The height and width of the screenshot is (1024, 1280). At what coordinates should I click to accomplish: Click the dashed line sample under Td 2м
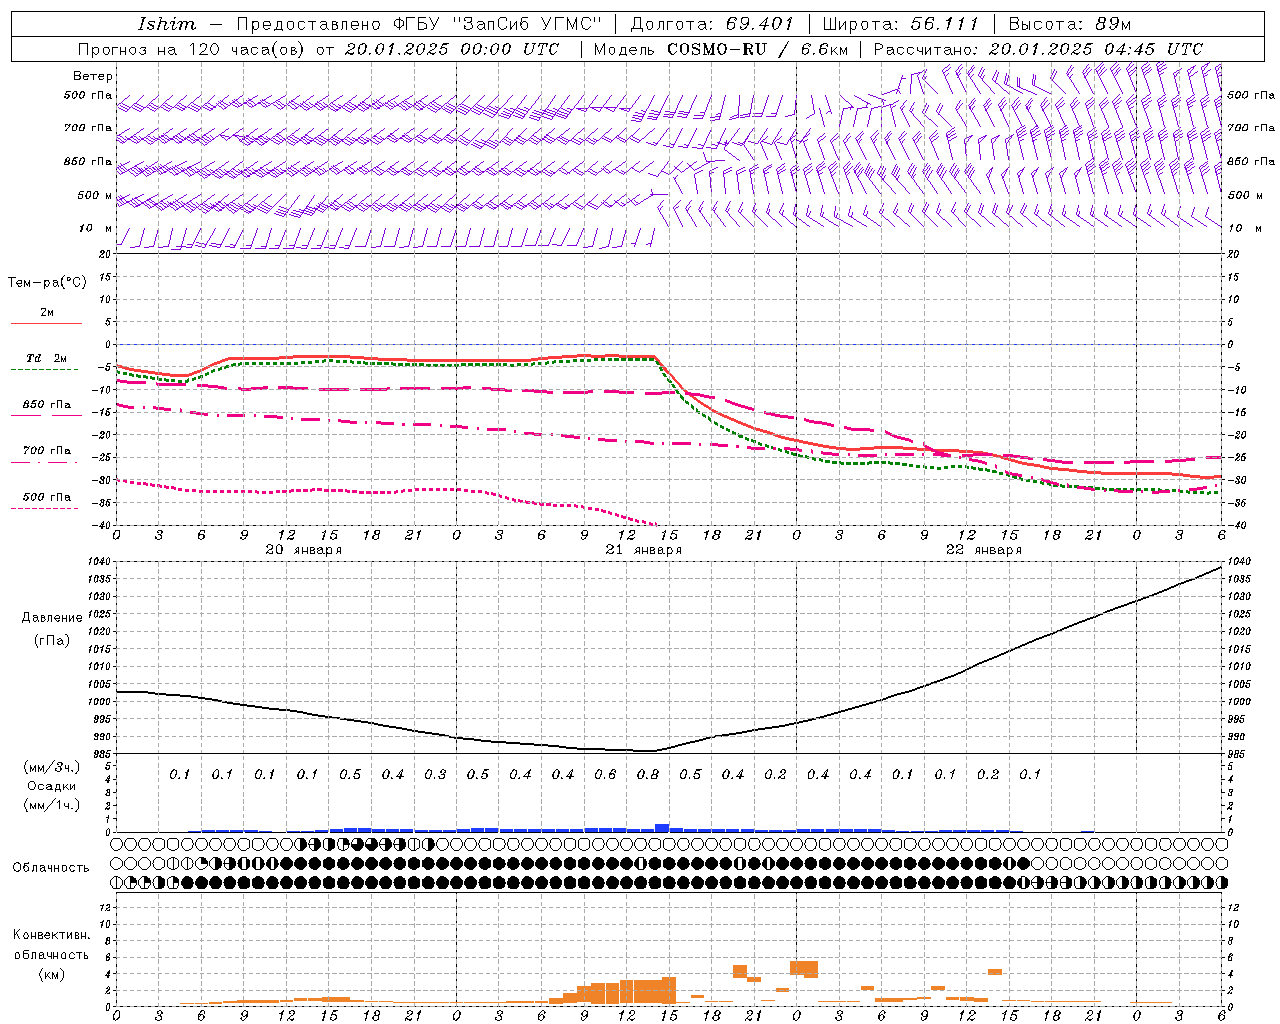pos(44,370)
